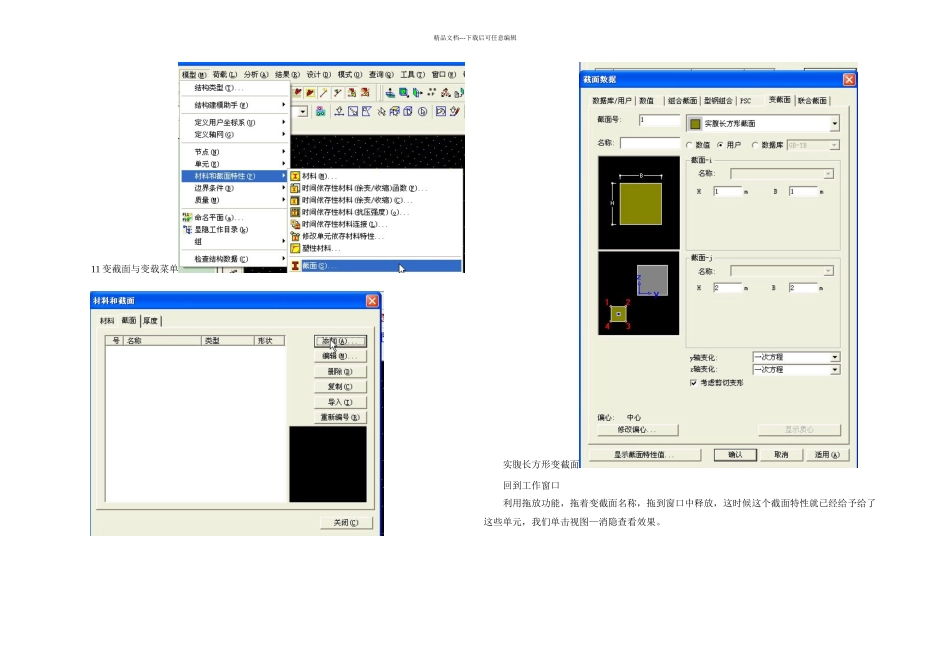Click the 修改单元依存材料特性 icon
This screenshot has width=950, height=672.
pos(296,236)
